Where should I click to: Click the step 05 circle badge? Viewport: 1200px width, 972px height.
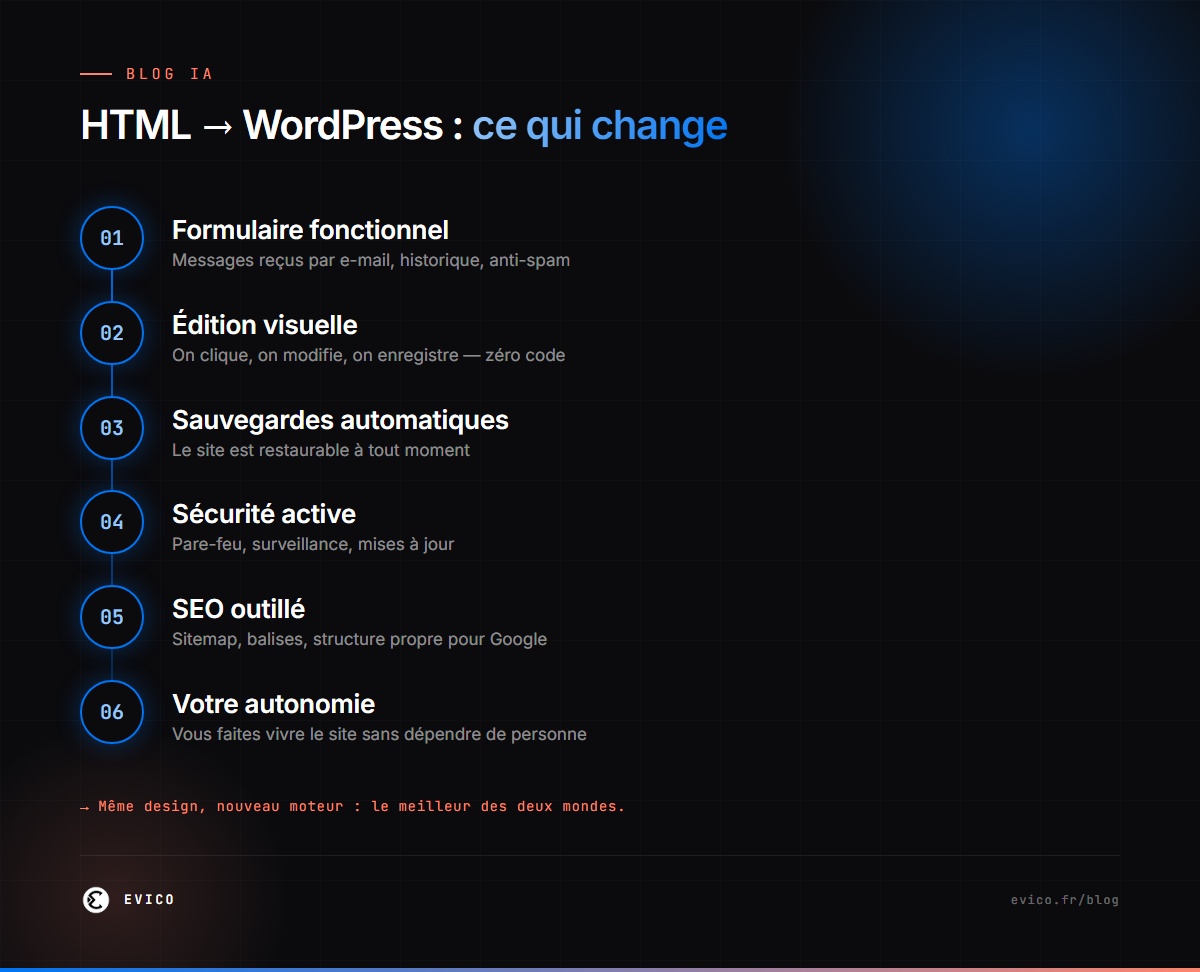point(112,617)
